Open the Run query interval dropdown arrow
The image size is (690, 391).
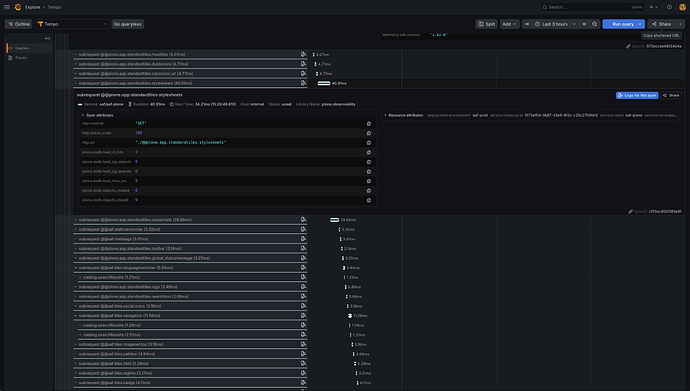click(640, 24)
